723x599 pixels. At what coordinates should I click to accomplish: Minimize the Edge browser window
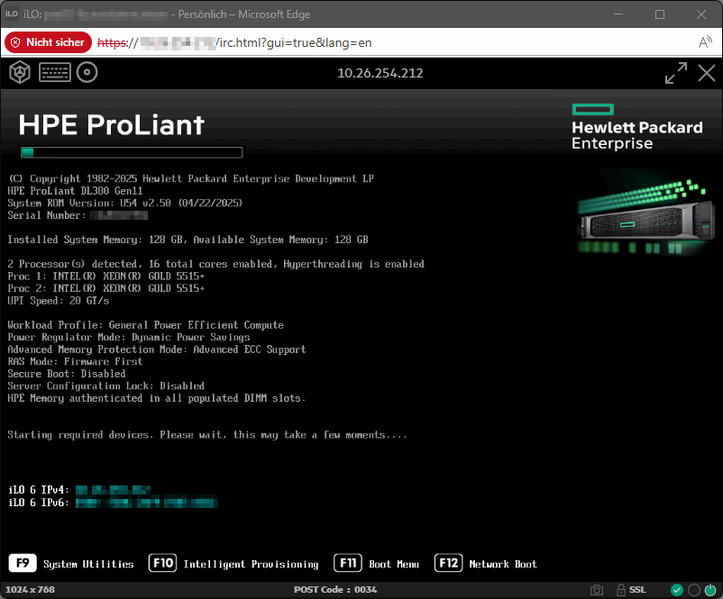[618, 14]
